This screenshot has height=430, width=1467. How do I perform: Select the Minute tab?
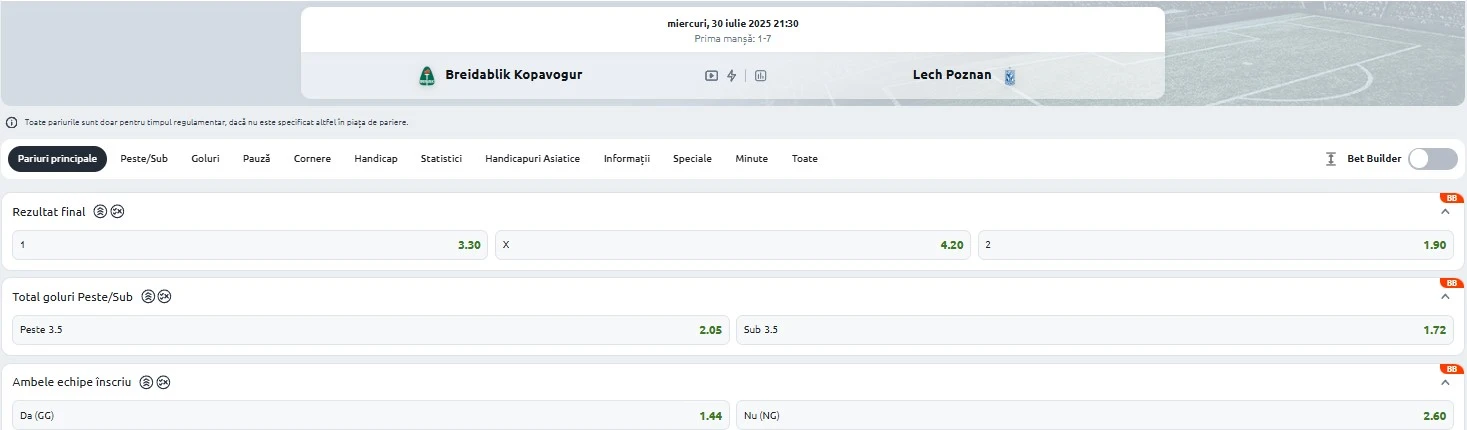[751, 159]
